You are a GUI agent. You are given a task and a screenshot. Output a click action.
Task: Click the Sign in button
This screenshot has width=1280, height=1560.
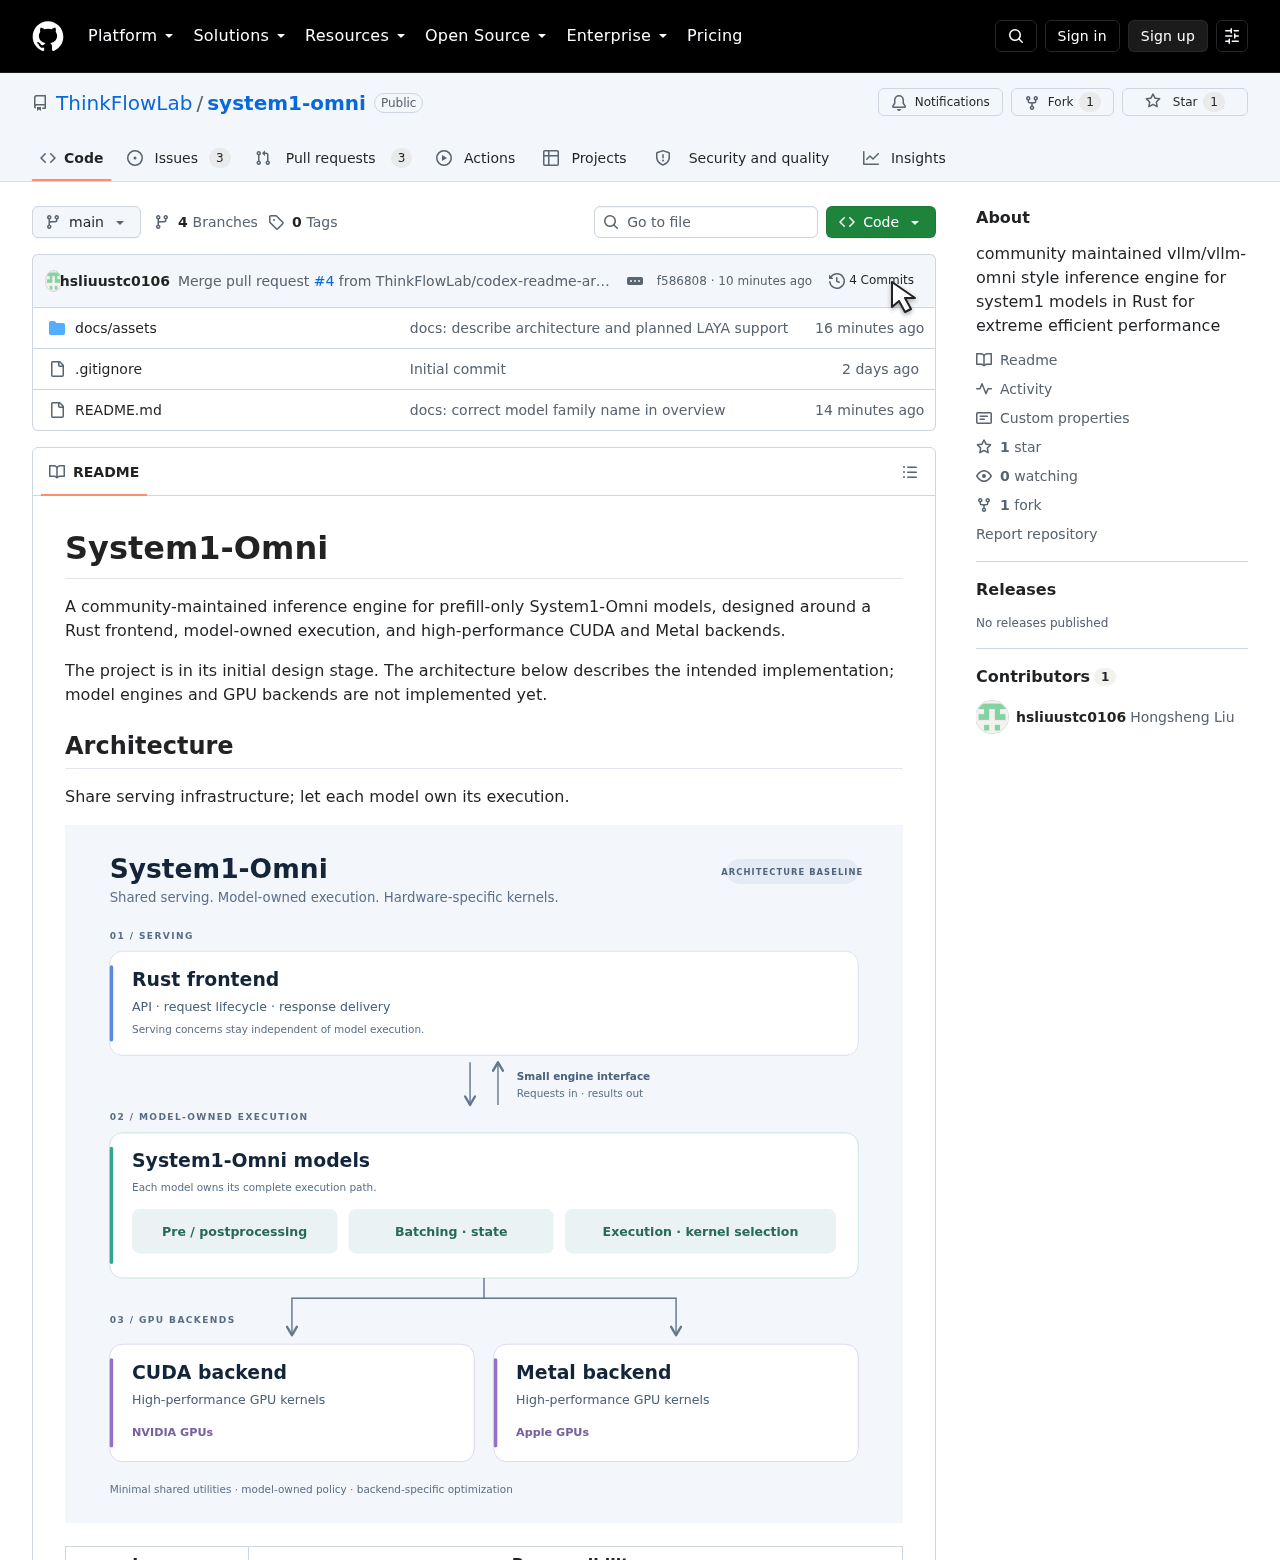click(1082, 36)
